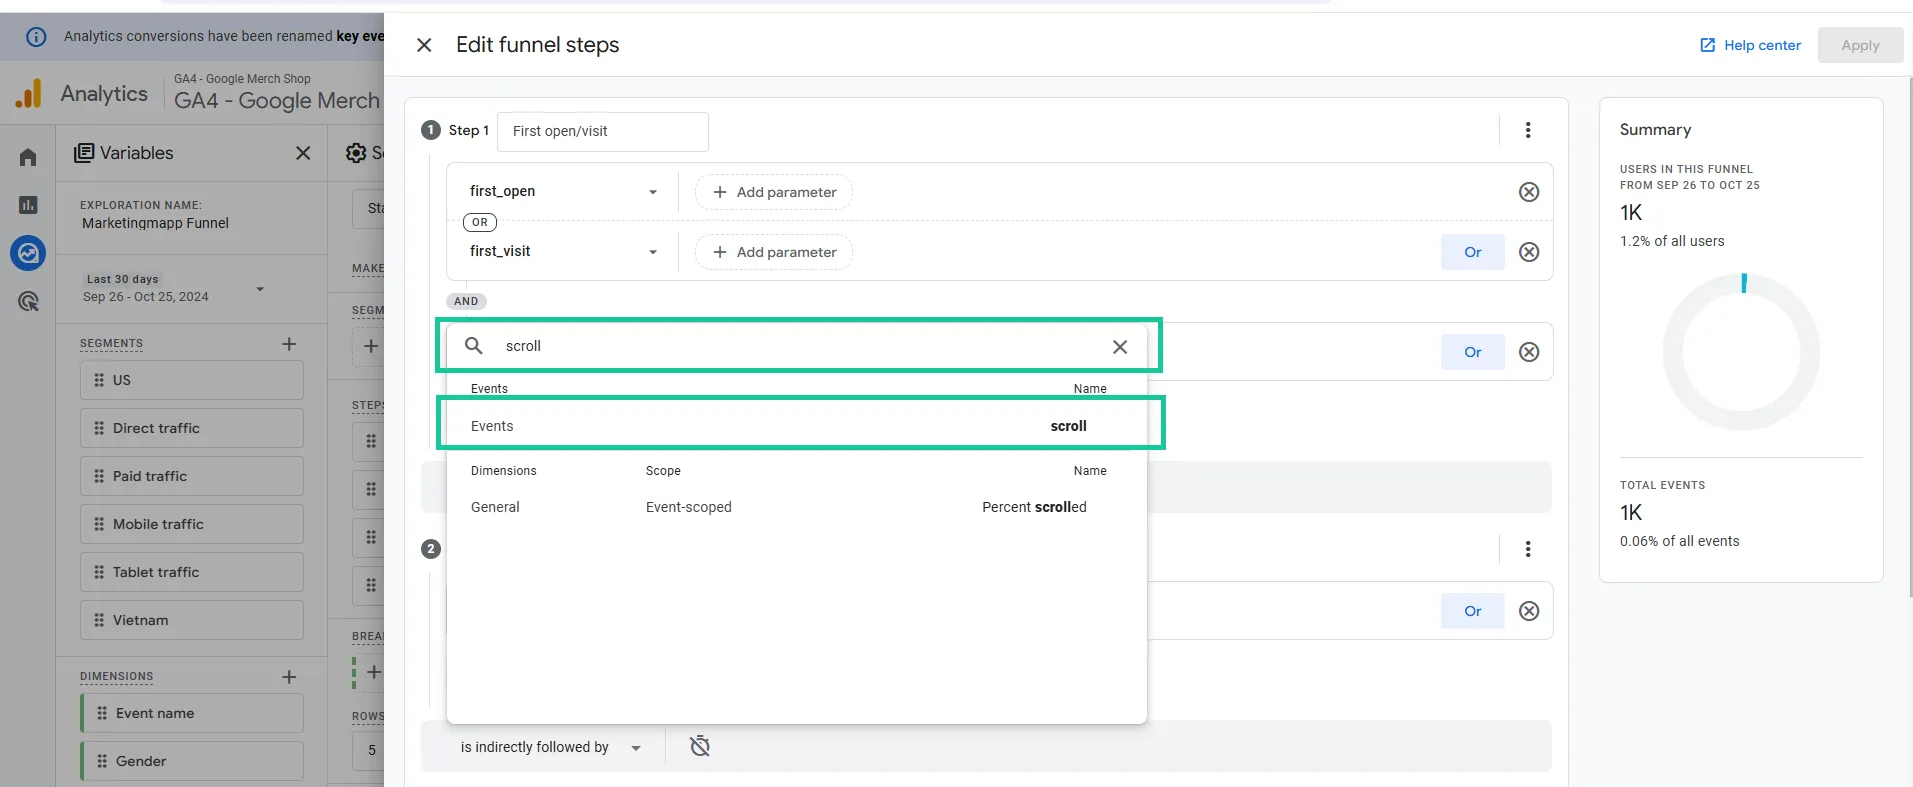
Task: Open the Reports sidebar icon
Action: 28,205
